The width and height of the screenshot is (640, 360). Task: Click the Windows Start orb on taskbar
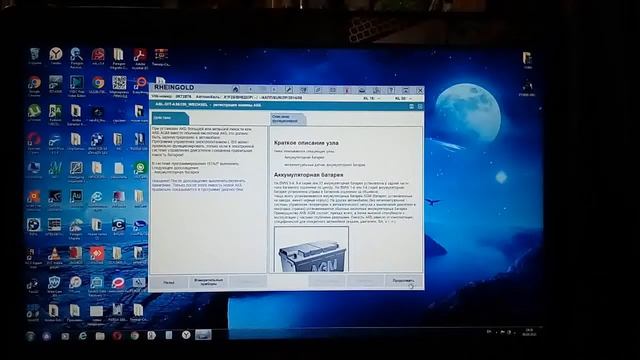pyautogui.click(x=30, y=336)
